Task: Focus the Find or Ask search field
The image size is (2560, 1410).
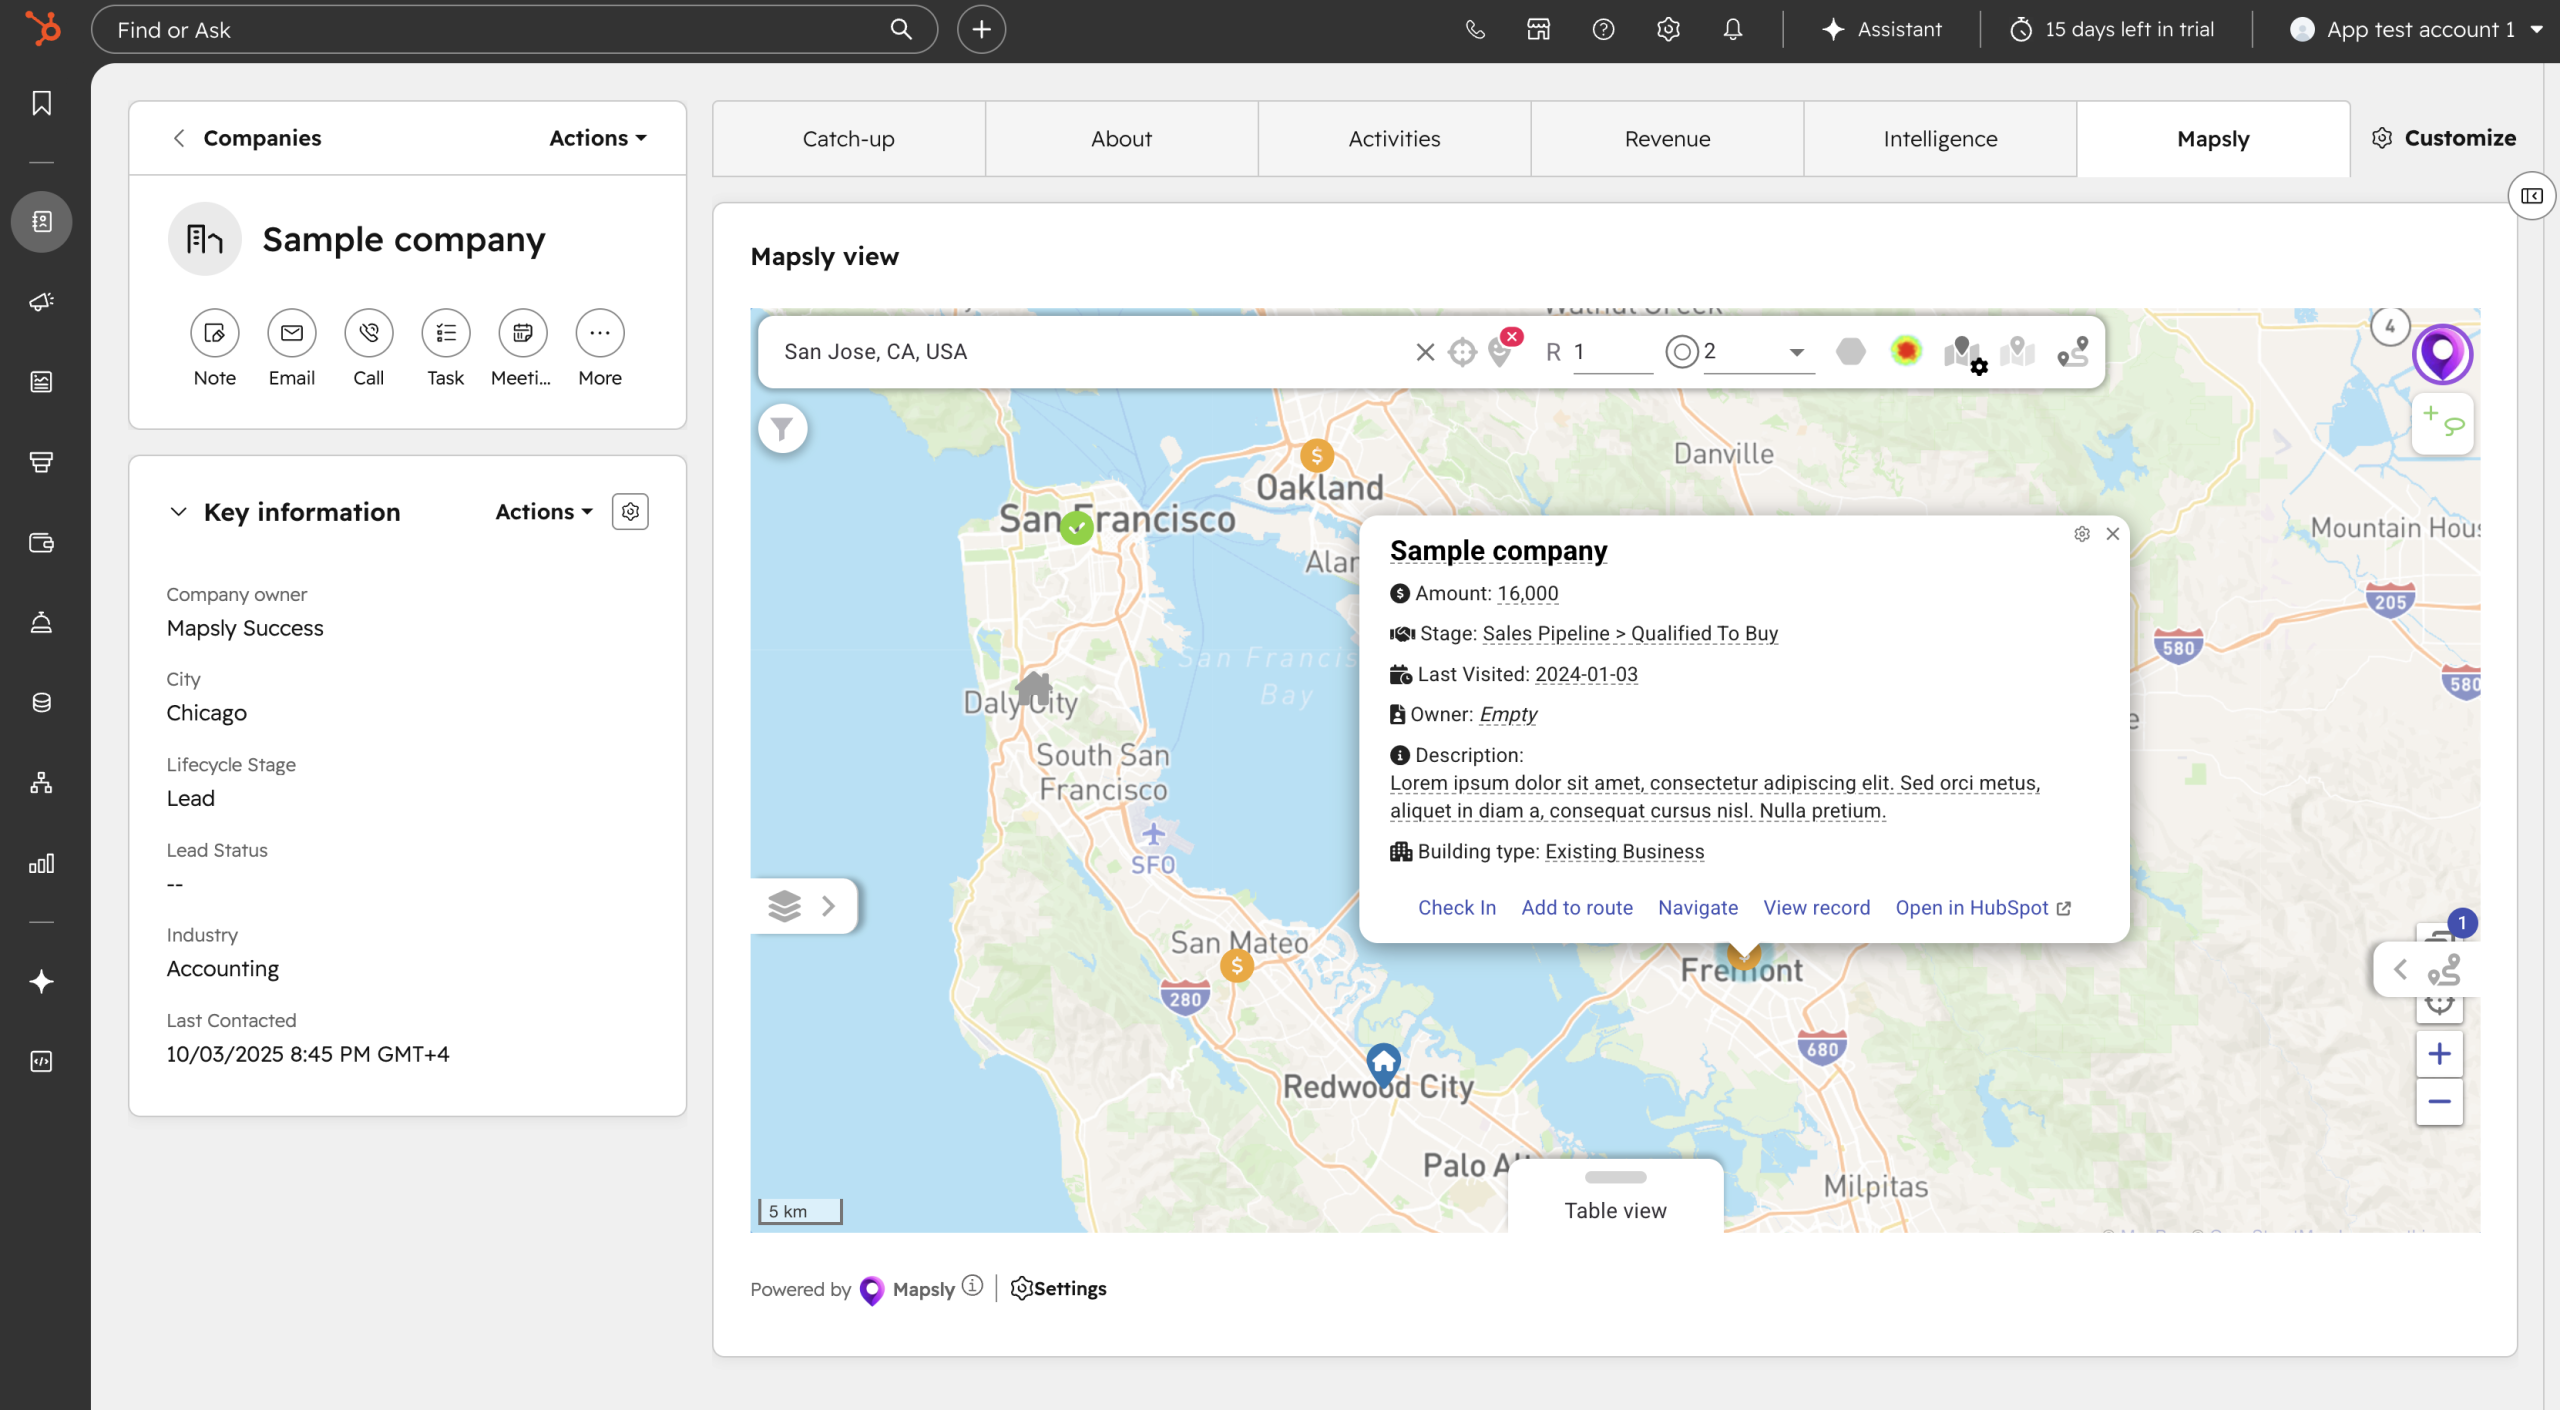Action: [x=514, y=29]
